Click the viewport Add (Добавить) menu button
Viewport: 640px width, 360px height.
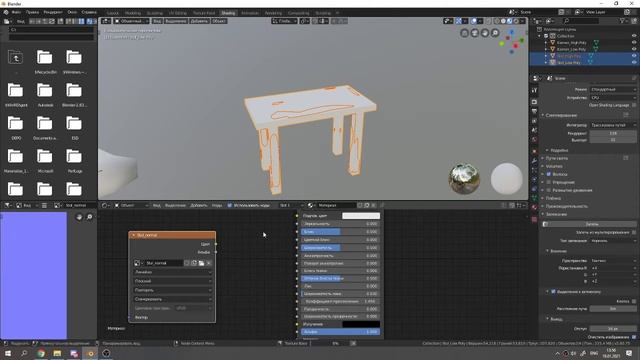[199, 21]
